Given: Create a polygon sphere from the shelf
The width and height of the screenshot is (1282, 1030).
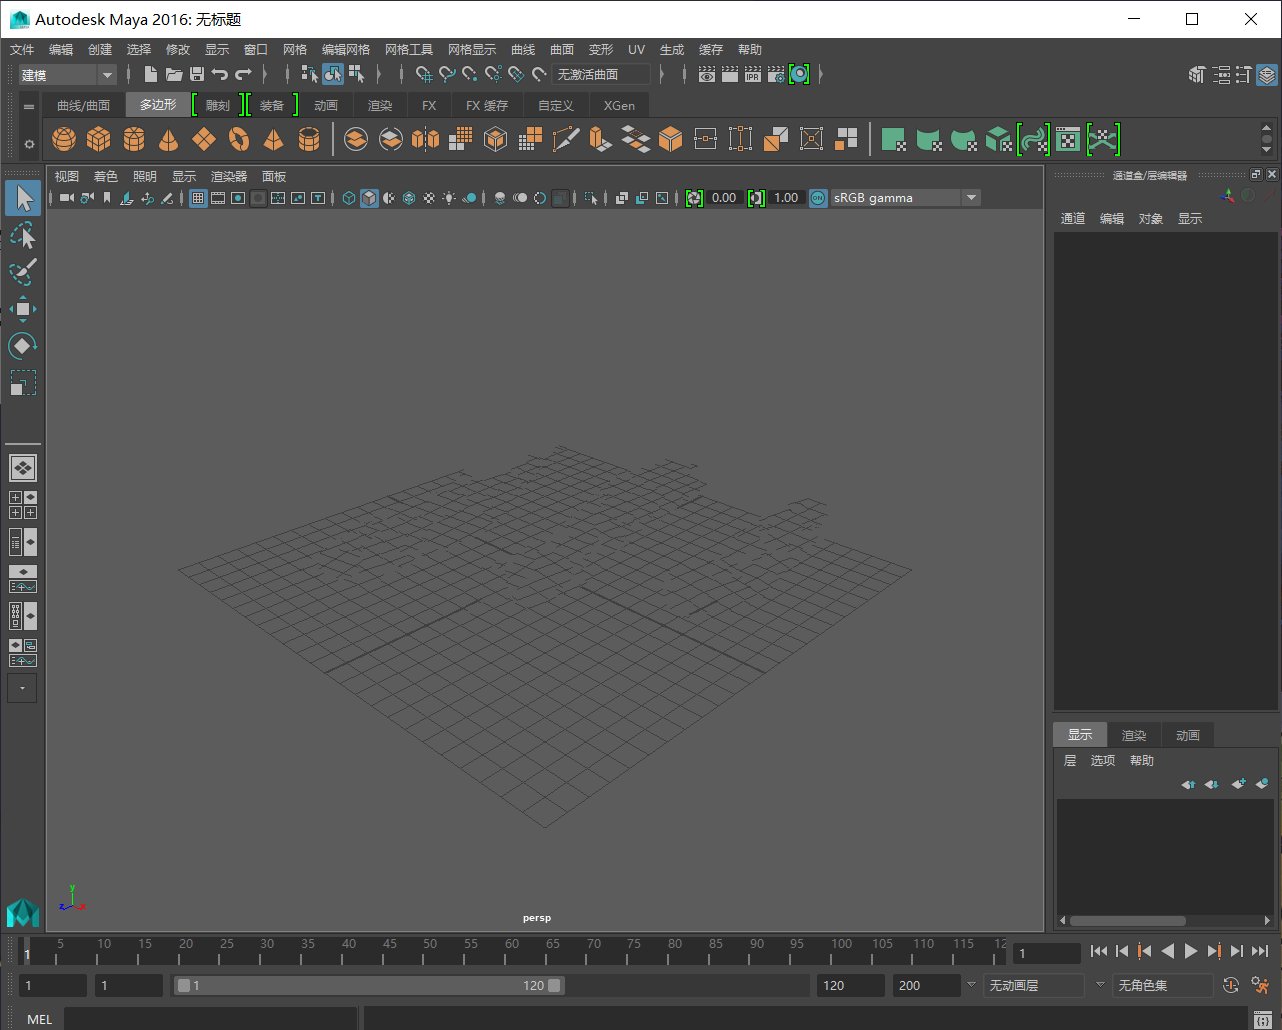Looking at the screenshot, I should 64,139.
